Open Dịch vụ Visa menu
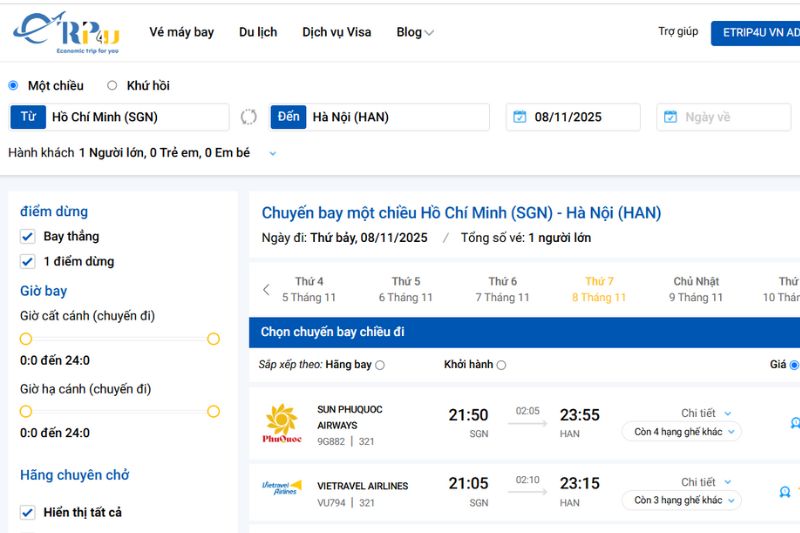800x533 pixels. 337,32
